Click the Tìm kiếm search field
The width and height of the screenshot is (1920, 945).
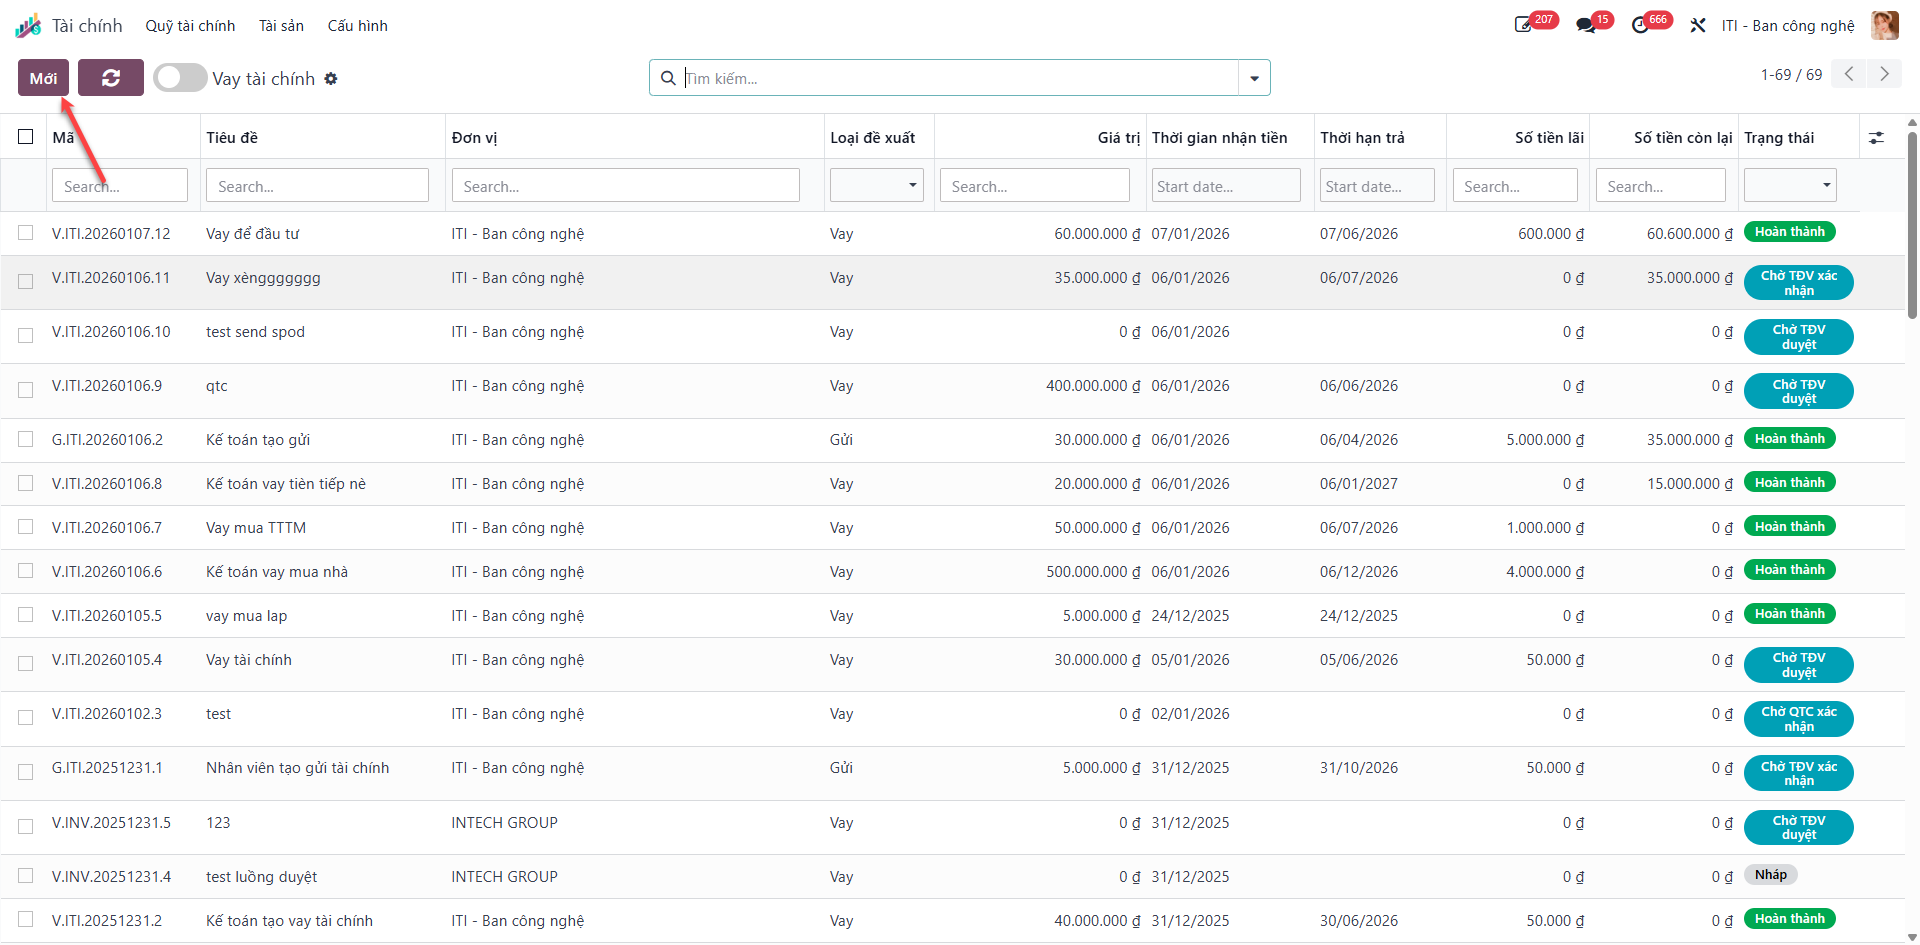960,78
